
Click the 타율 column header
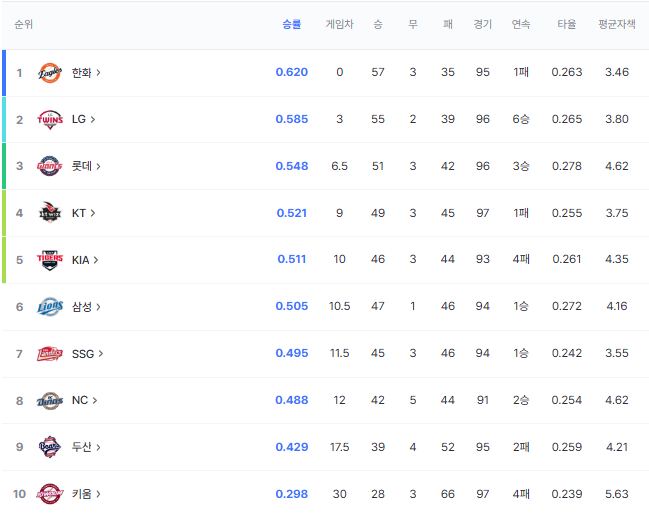pos(567,24)
